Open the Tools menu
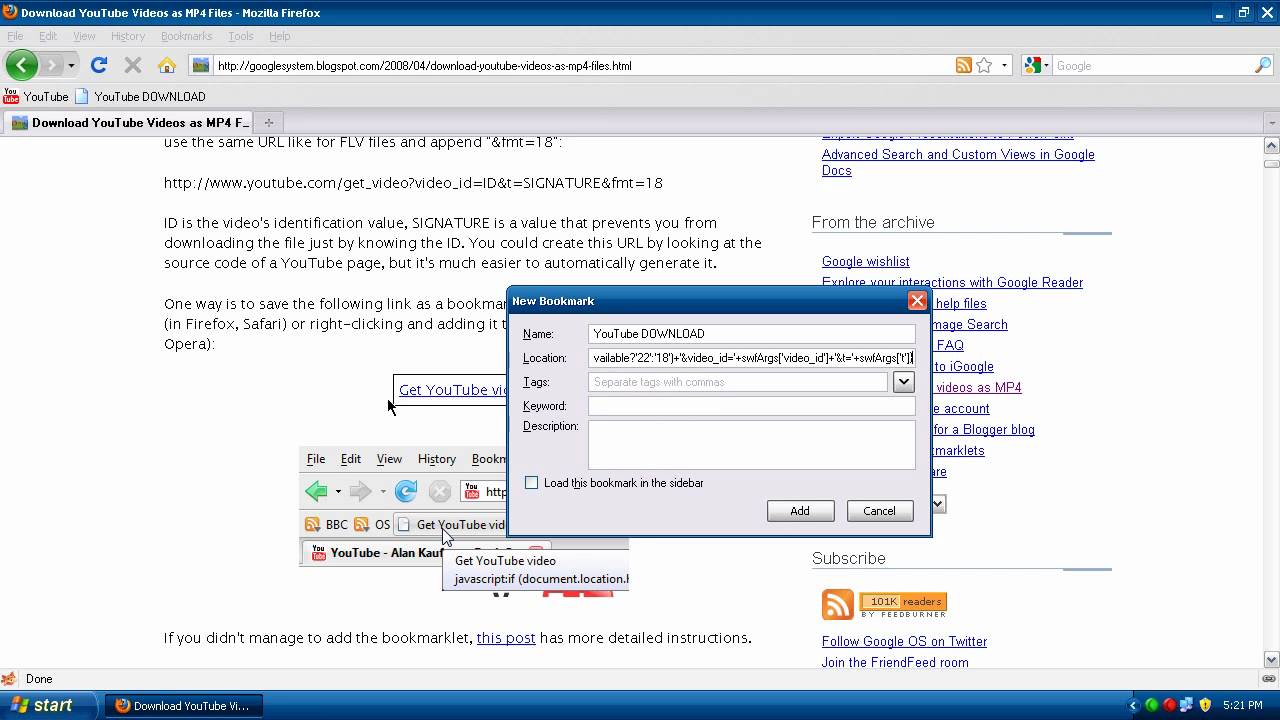The image size is (1280, 720). pos(241,36)
